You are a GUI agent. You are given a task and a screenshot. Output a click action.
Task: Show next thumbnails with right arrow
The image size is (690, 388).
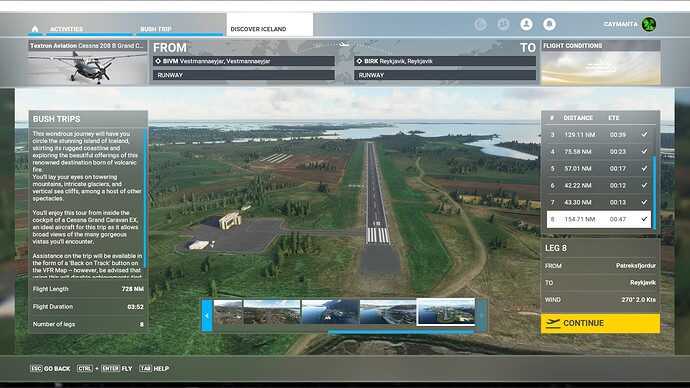point(481,315)
